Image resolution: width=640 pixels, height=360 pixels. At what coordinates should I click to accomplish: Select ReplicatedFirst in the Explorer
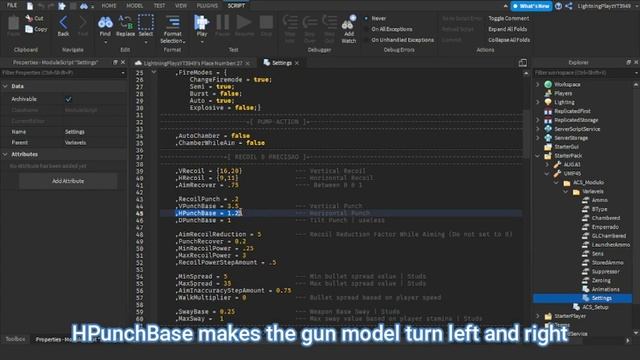pyautogui.click(x=572, y=111)
